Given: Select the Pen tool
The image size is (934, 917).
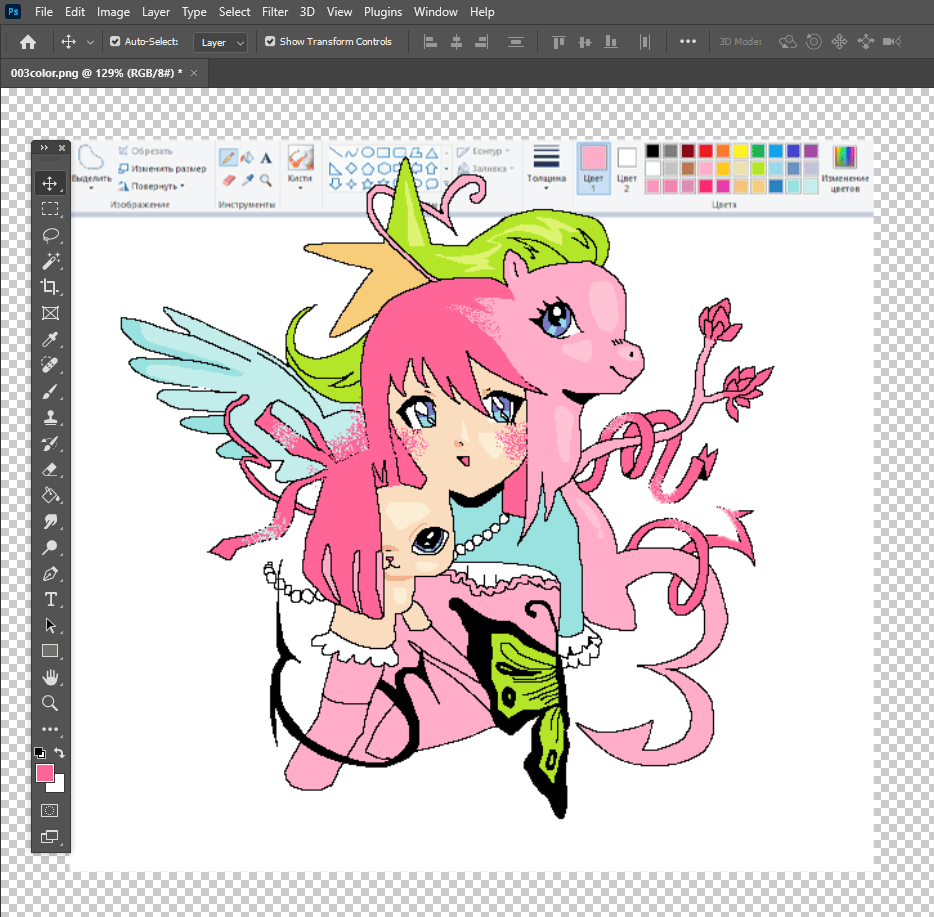Looking at the screenshot, I should point(50,573).
